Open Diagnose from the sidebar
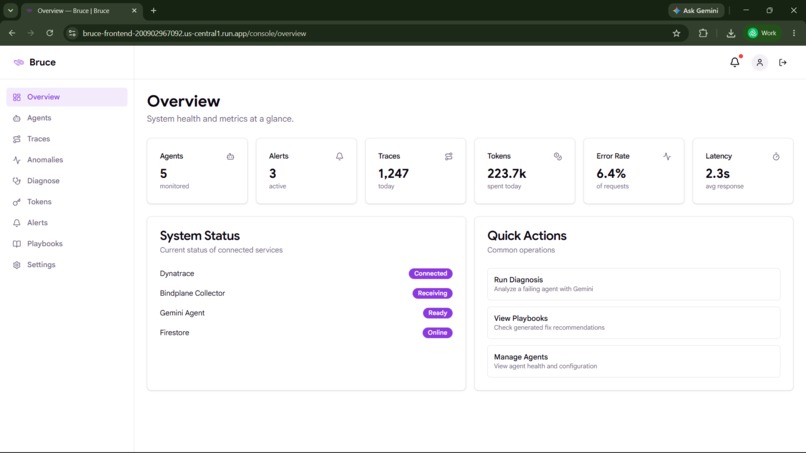The height and width of the screenshot is (453, 806). (x=67, y=181)
